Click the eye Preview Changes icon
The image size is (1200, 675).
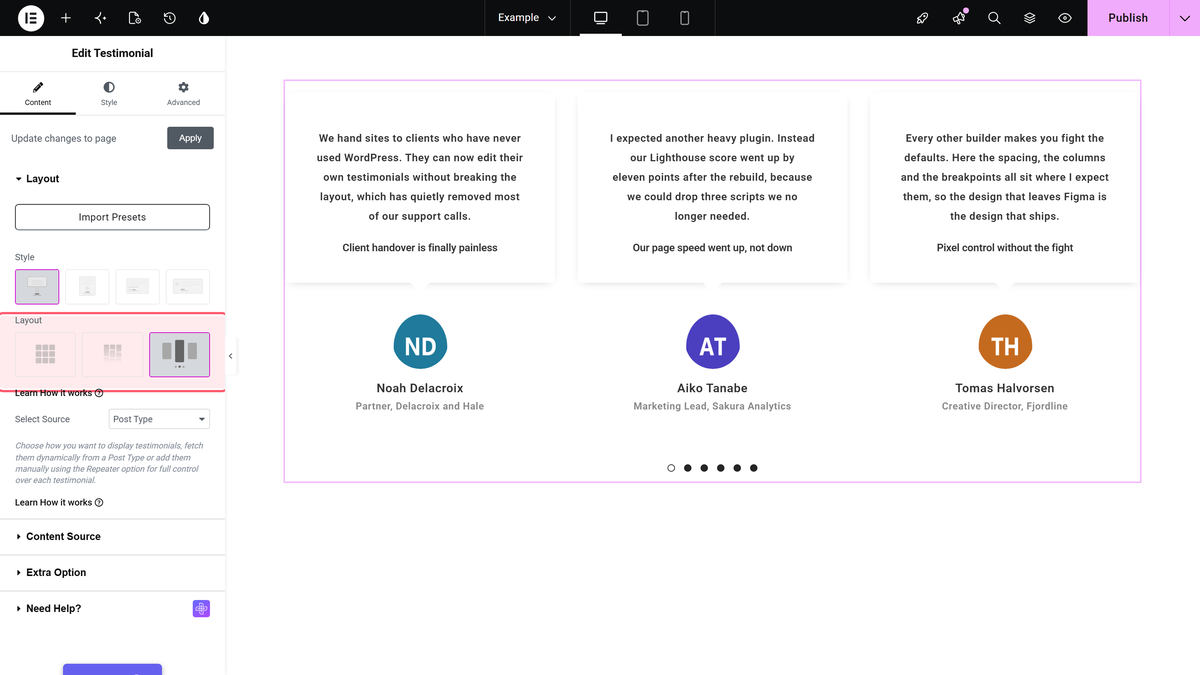click(1065, 18)
